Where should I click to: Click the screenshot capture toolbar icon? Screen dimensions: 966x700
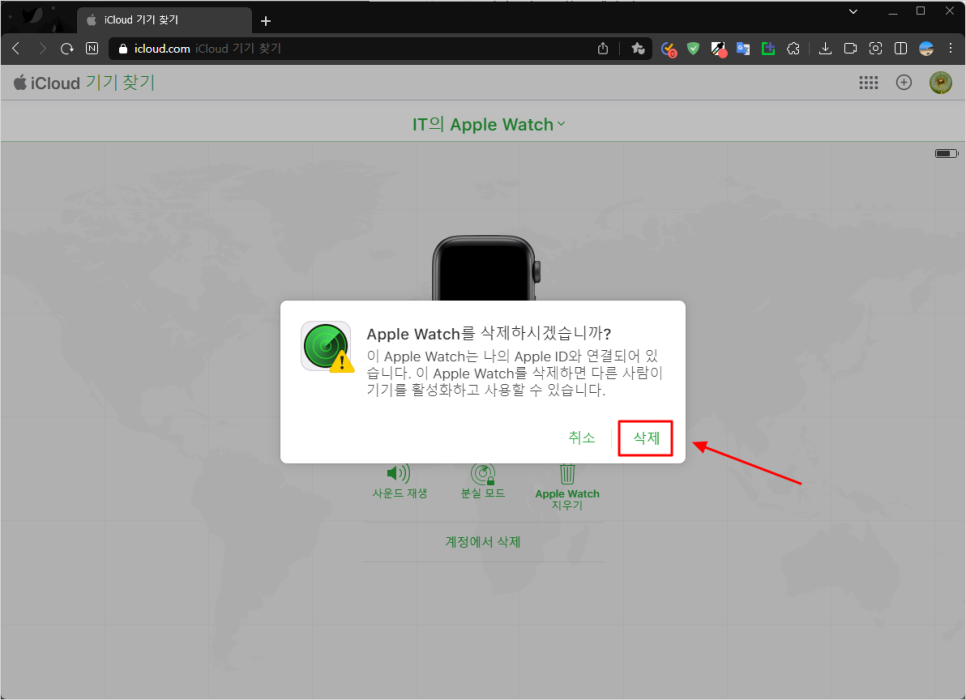click(875, 48)
